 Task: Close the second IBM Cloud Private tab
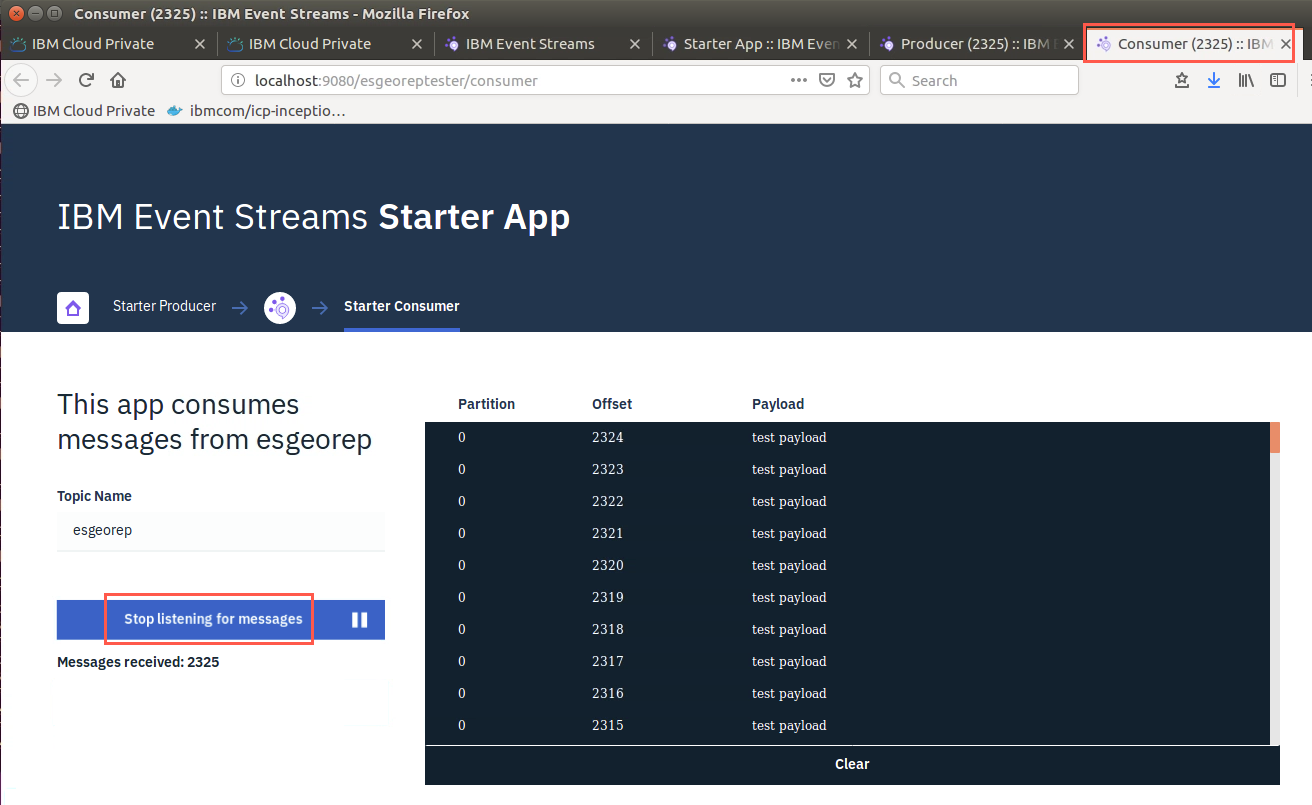(x=417, y=44)
